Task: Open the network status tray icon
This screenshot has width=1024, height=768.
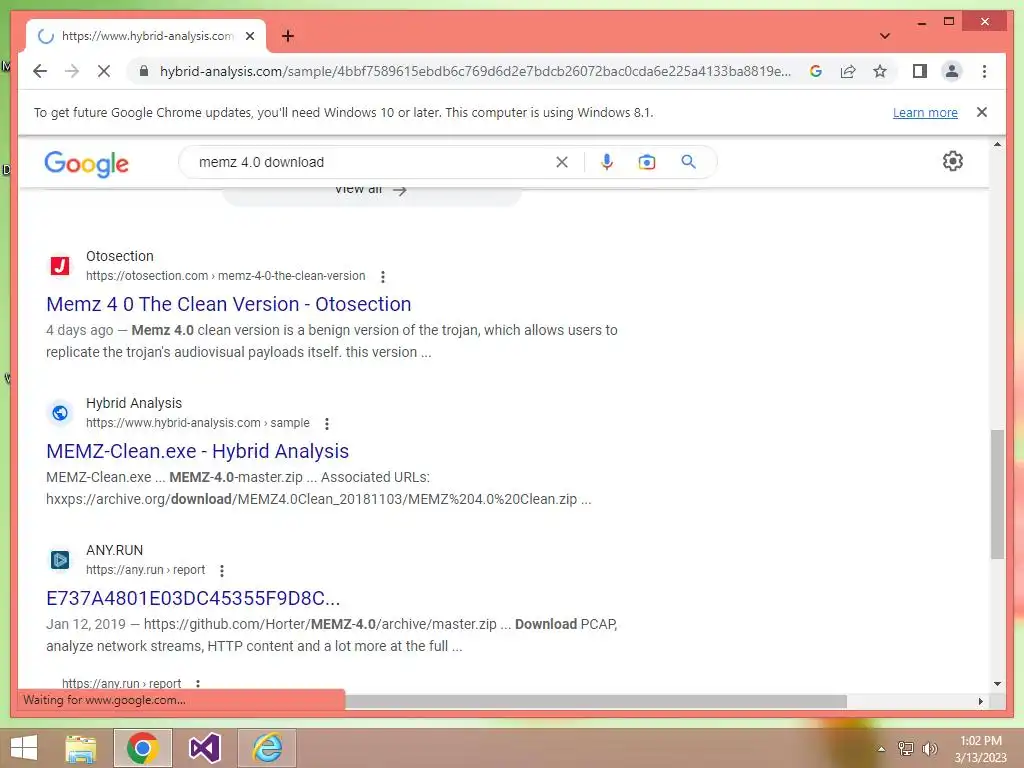Action: [x=906, y=749]
